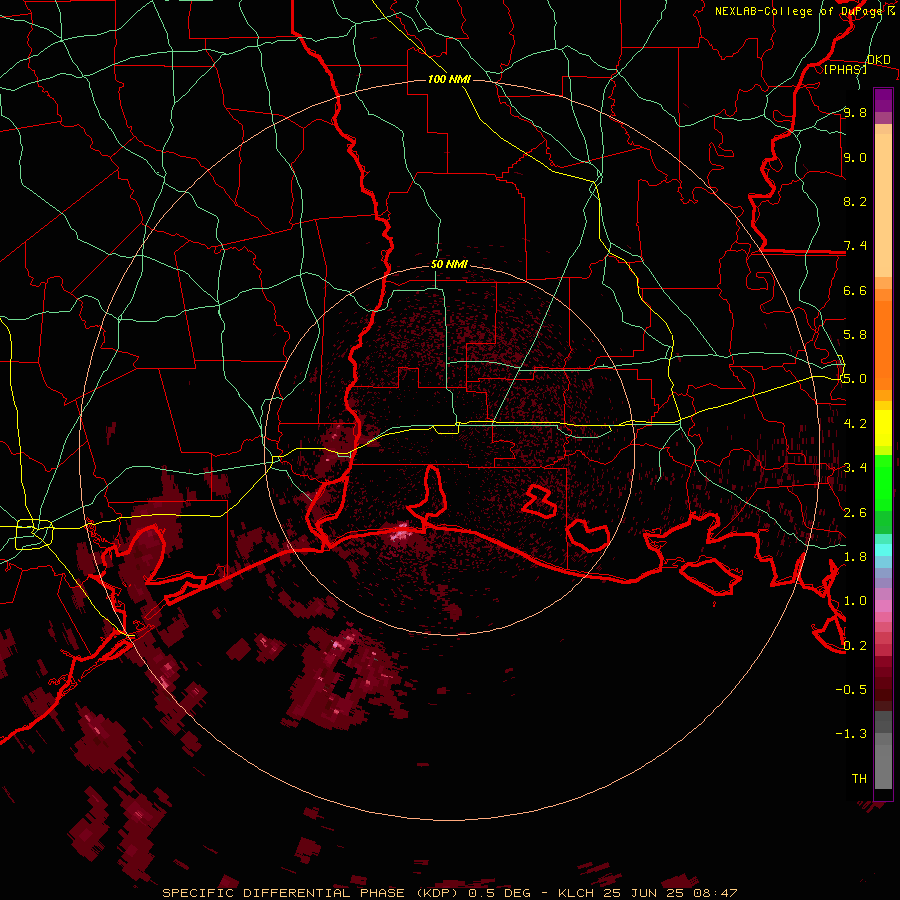Viewport: 900px width, 900px height.
Task: Select the peach swatch beside 8.2
Action: coord(883,205)
